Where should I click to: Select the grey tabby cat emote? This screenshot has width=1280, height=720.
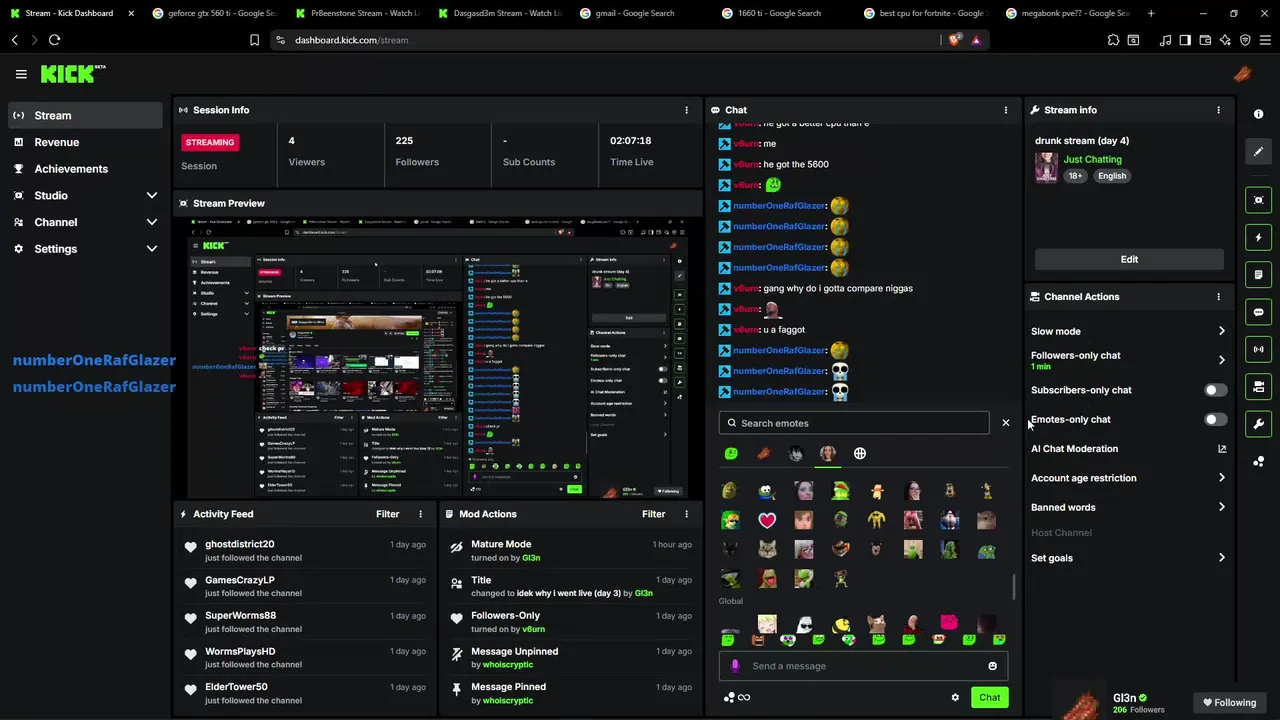tap(767, 549)
